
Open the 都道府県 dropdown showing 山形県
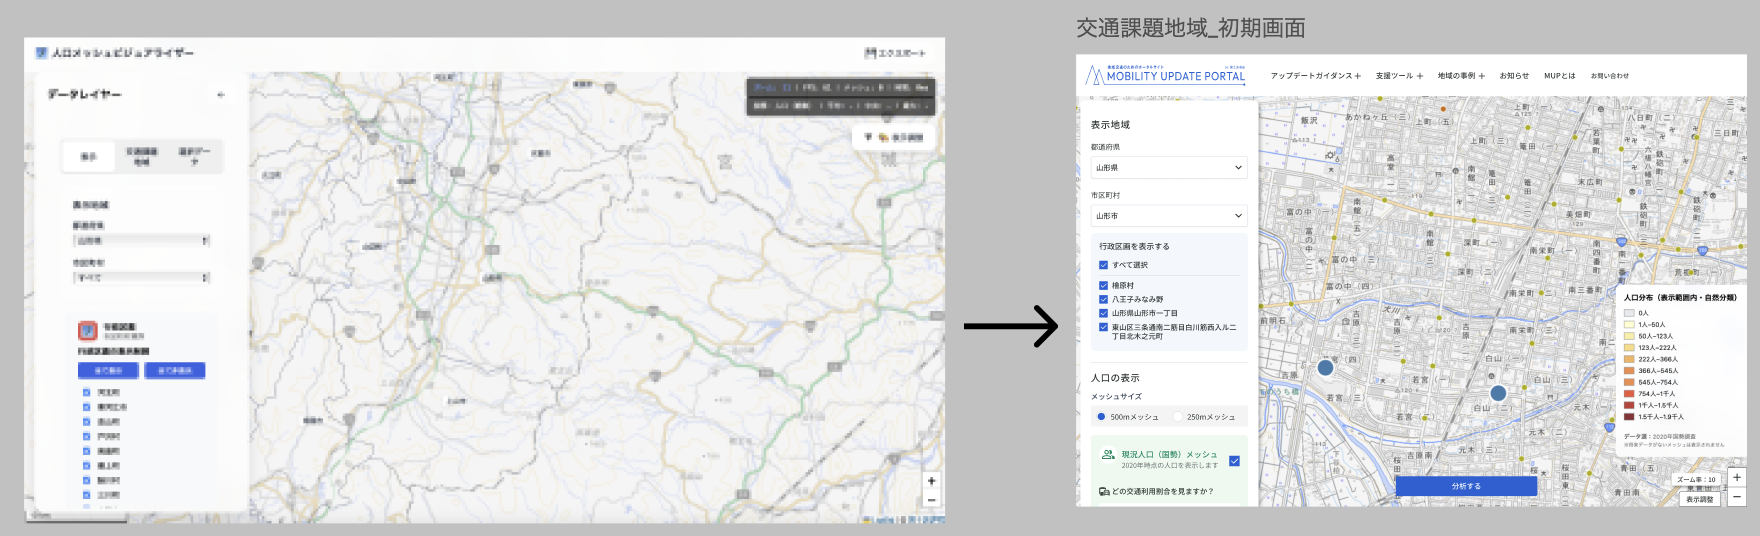(x=1168, y=168)
